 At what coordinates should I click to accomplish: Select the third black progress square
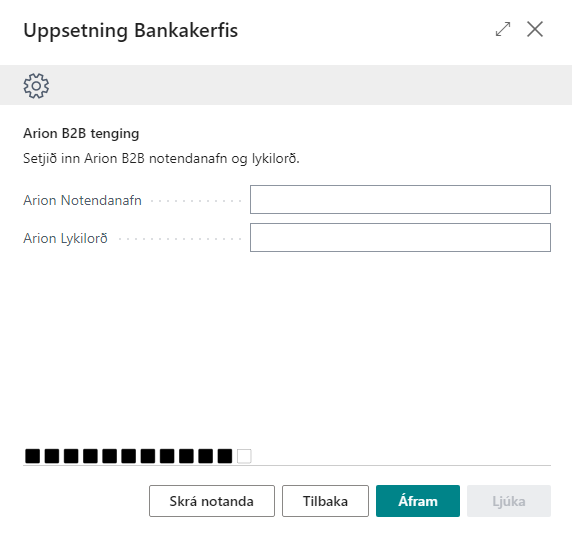pyautogui.click(x=71, y=456)
